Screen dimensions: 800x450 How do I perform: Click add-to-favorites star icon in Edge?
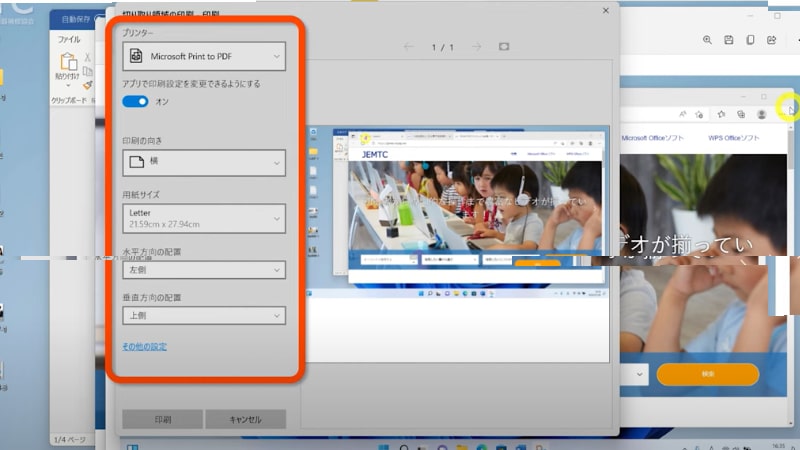point(699,114)
